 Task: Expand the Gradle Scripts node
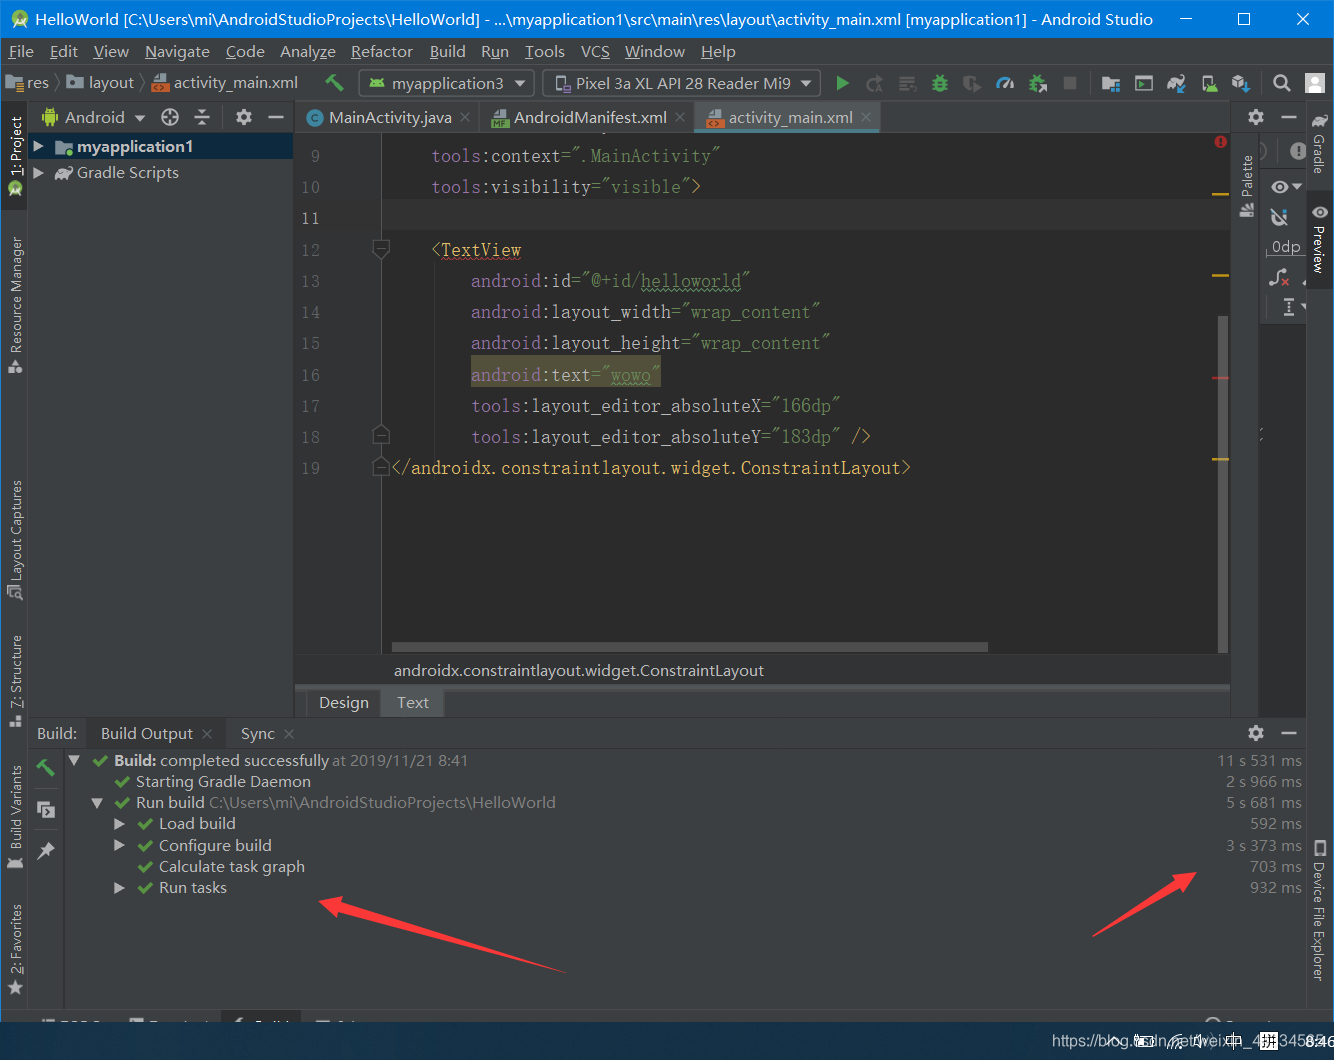pos(38,172)
